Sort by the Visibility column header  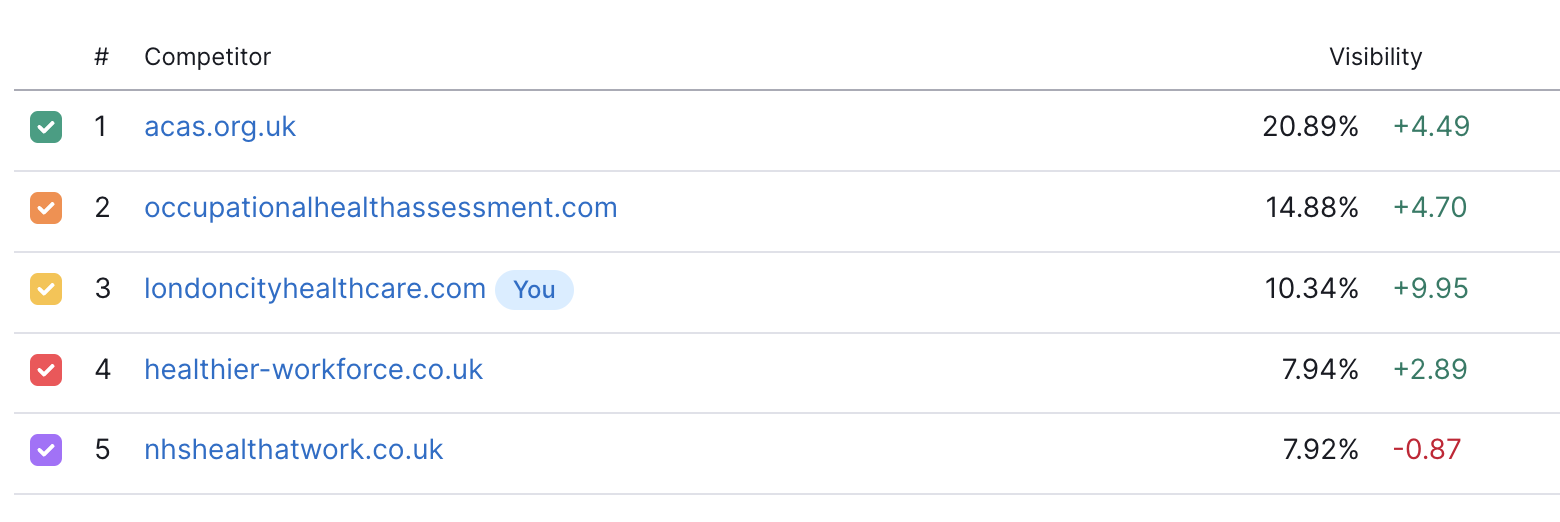pos(1375,57)
